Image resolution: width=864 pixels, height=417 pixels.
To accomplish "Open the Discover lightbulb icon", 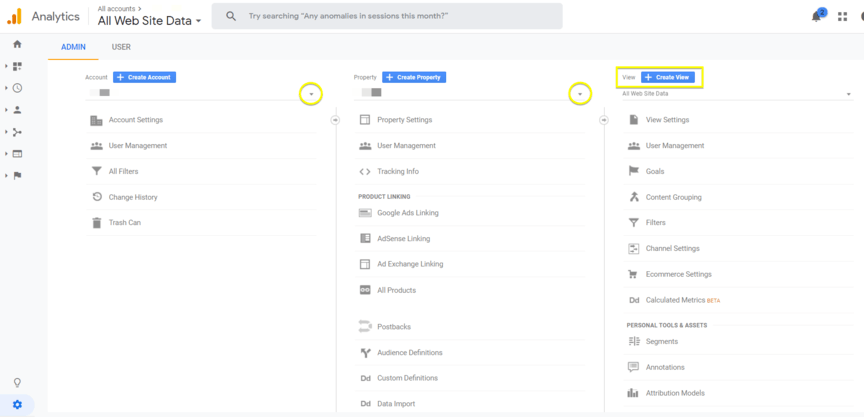I will tap(17, 383).
